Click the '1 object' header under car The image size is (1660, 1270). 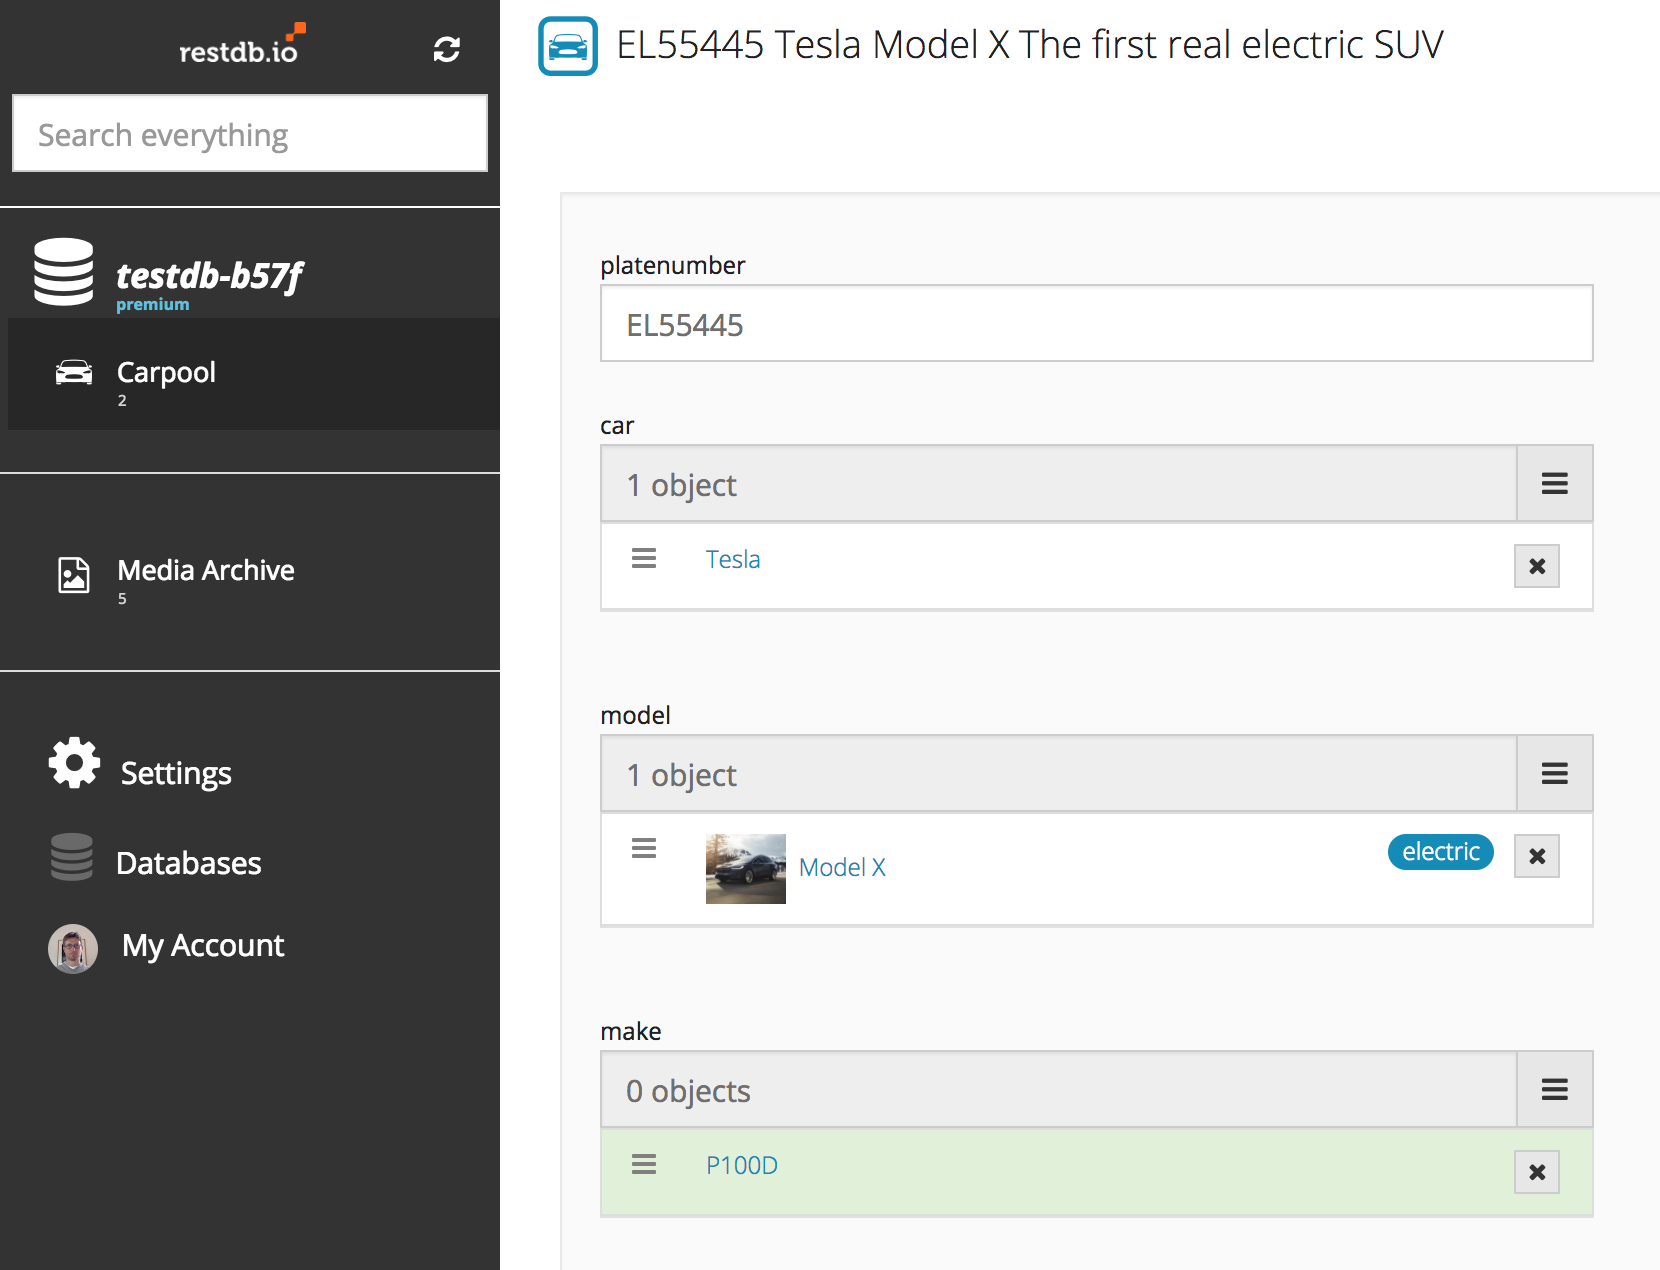pyautogui.click(x=1059, y=484)
